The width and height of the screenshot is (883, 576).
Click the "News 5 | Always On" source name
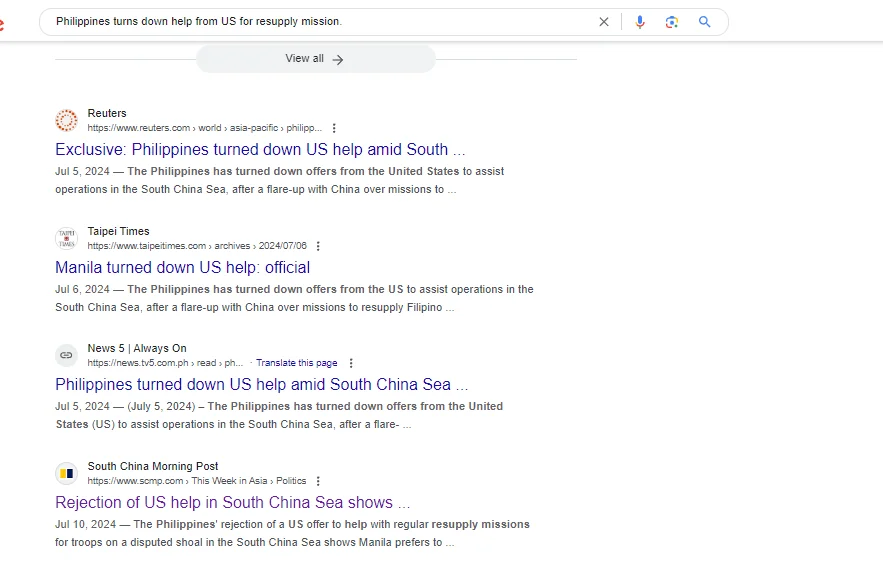tap(137, 348)
